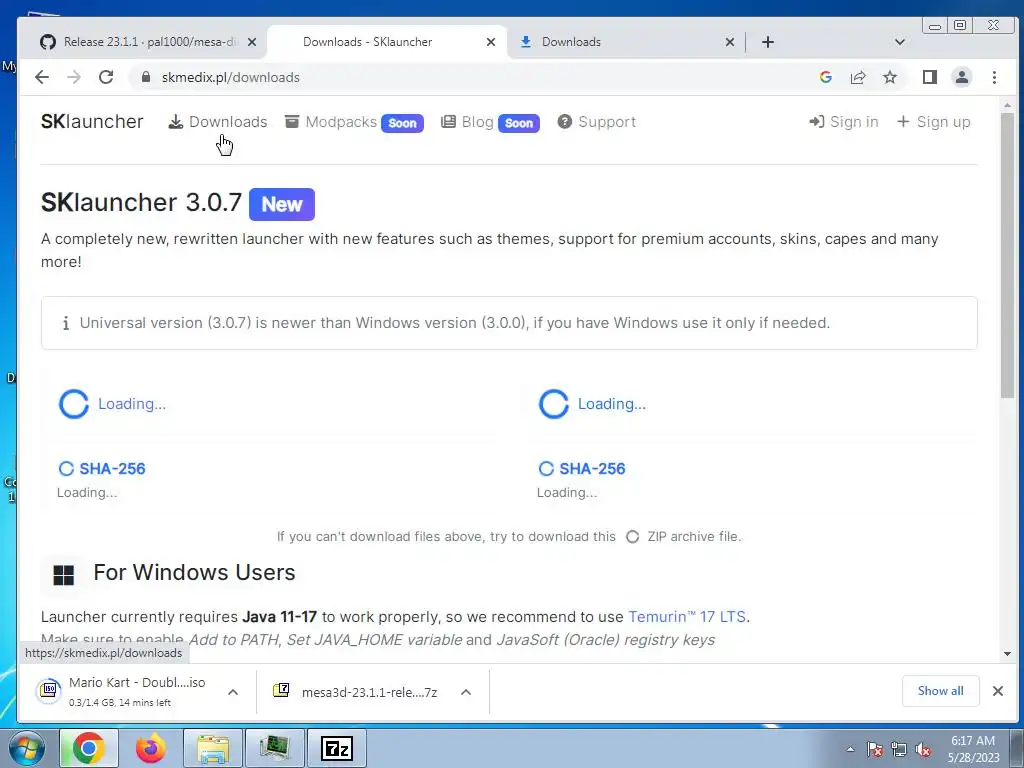Click the right SHA-256 label
The height and width of the screenshot is (768, 1024).
[582, 468]
